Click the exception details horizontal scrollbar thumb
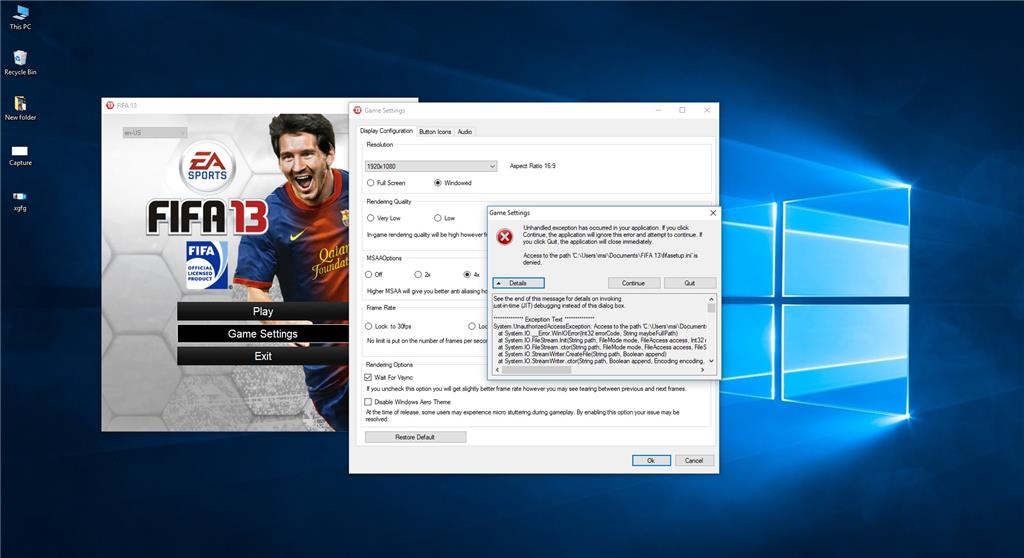This screenshot has height=558, width=1024. (x=537, y=370)
